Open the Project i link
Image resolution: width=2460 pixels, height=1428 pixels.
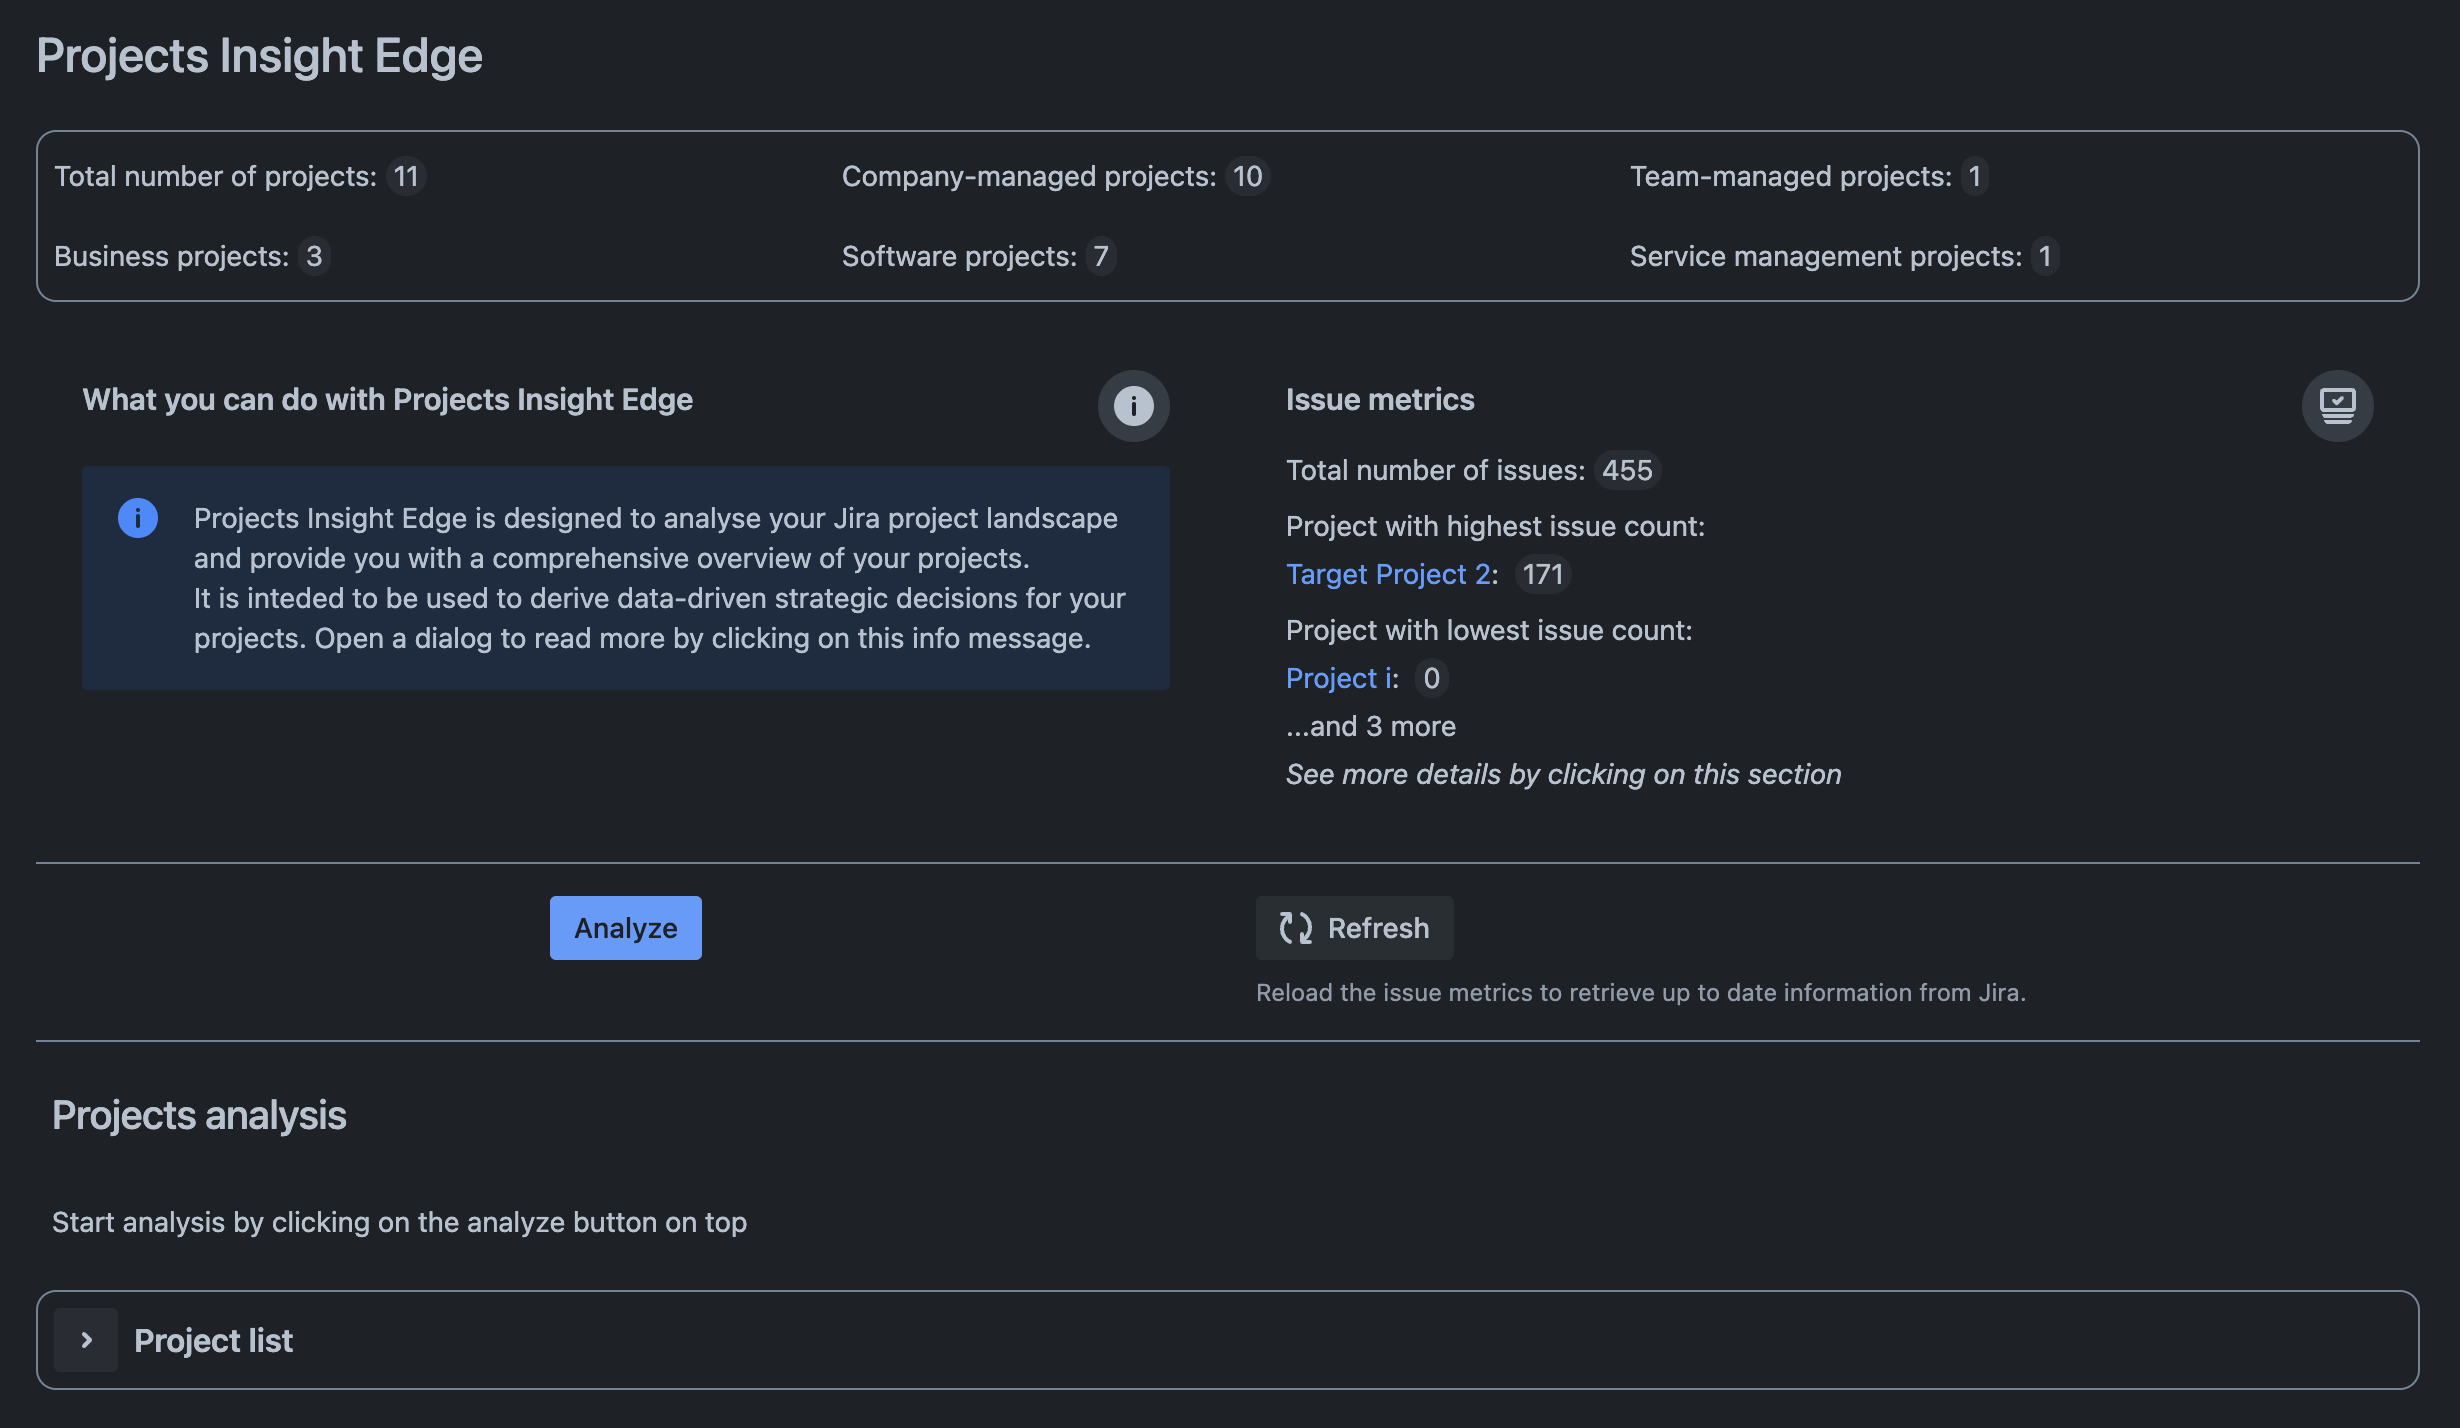(1339, 678)
